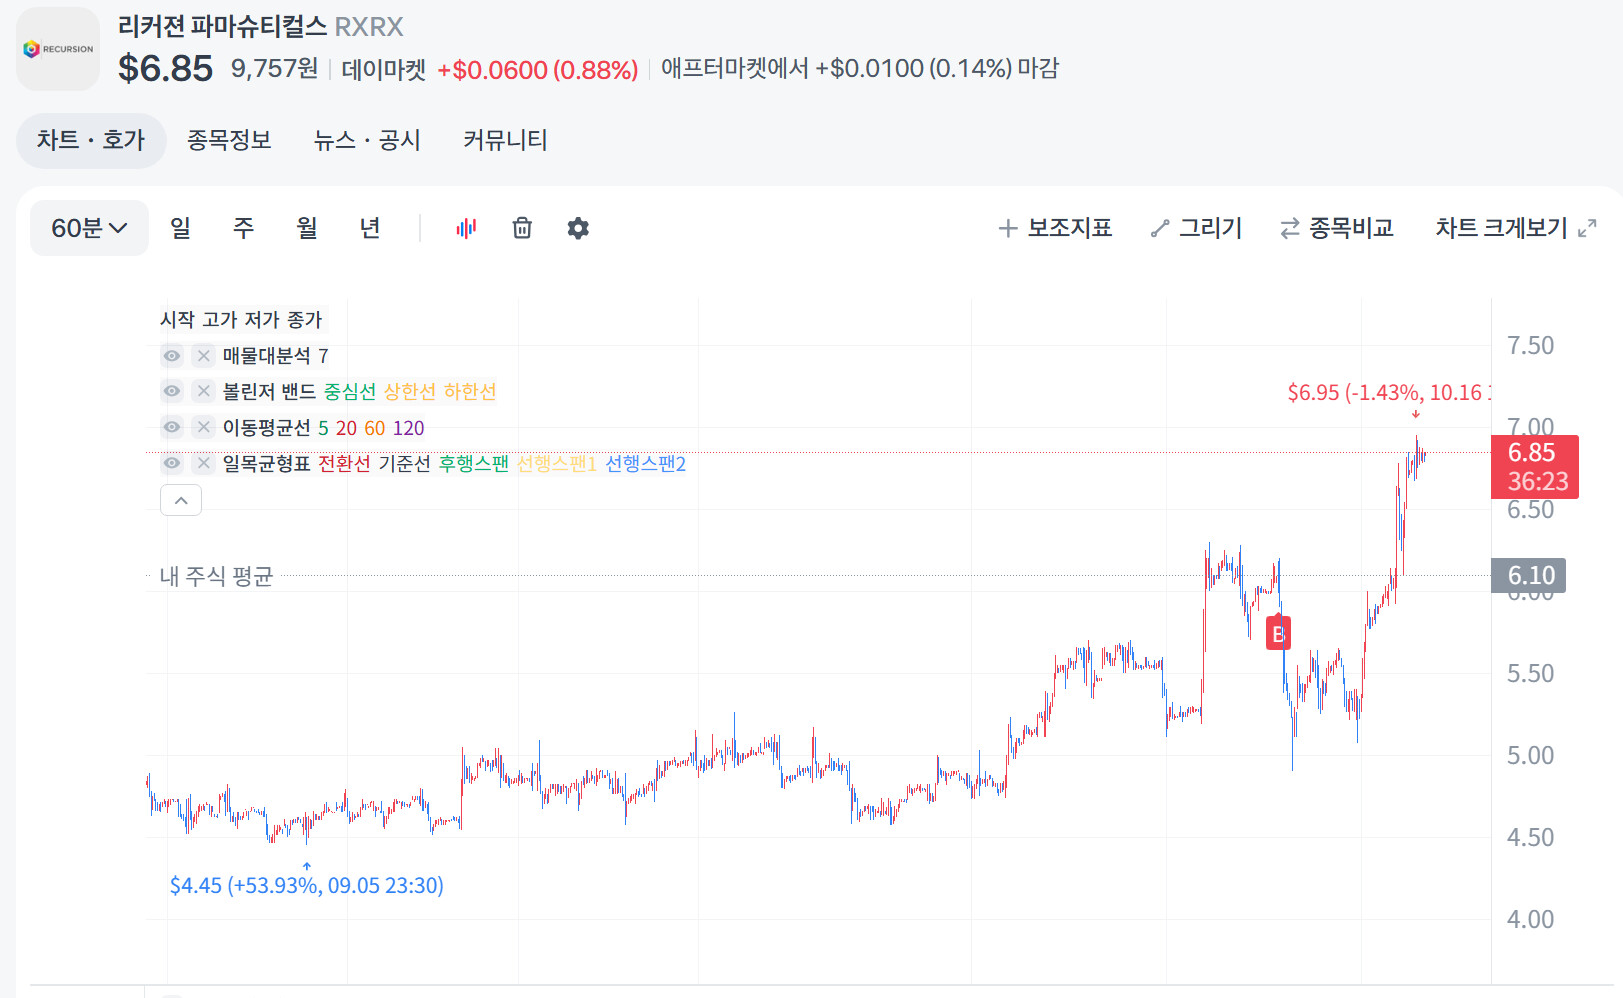The width and height of the screenshot is (1623, 998).
Task: Open the 종목정보 tab
Action: [x=229, y=140]
